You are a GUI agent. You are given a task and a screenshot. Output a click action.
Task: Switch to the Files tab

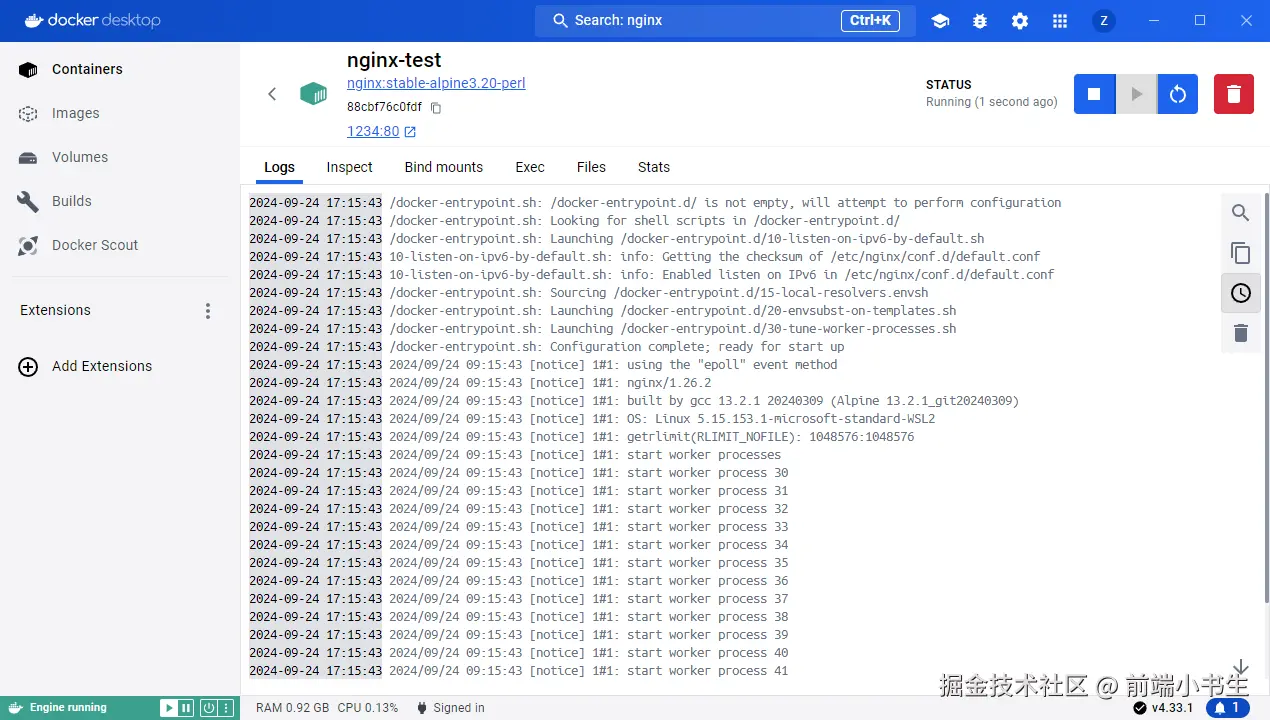(591, 167)
